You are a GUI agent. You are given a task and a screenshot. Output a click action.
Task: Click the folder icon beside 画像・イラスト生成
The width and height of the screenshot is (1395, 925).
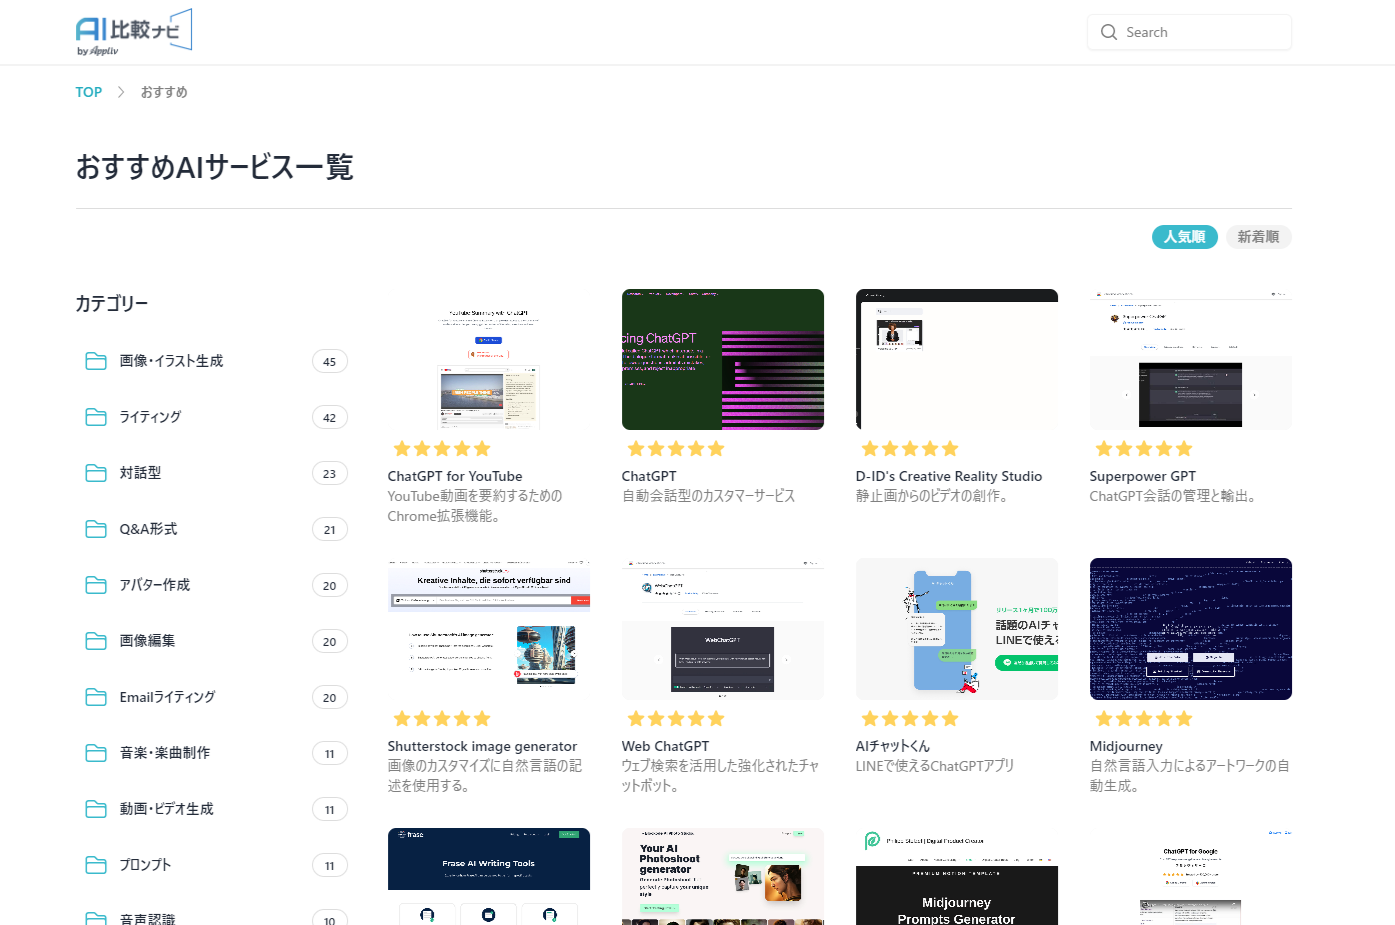(x=96, y=361)
